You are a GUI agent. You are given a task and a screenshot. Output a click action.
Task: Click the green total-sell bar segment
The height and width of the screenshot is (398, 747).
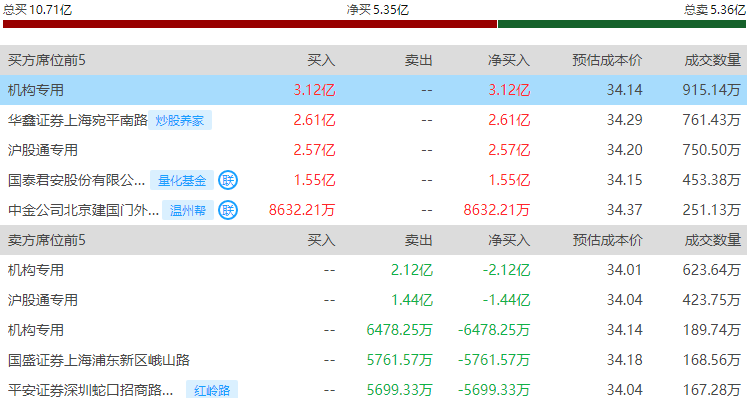[622, 24]
